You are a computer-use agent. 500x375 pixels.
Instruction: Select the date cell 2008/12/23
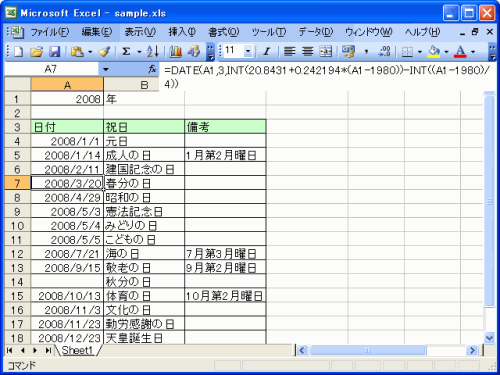[67, 338]
